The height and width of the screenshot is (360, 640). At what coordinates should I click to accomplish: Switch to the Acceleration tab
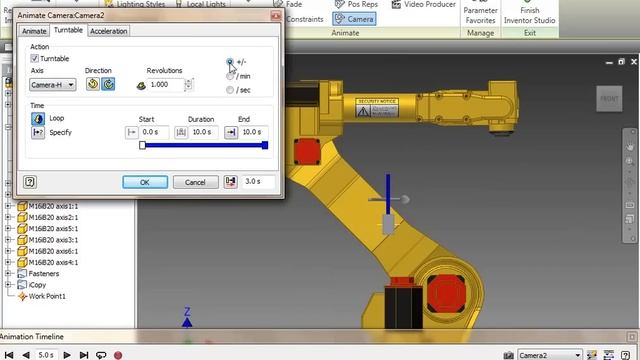[109, 31]
